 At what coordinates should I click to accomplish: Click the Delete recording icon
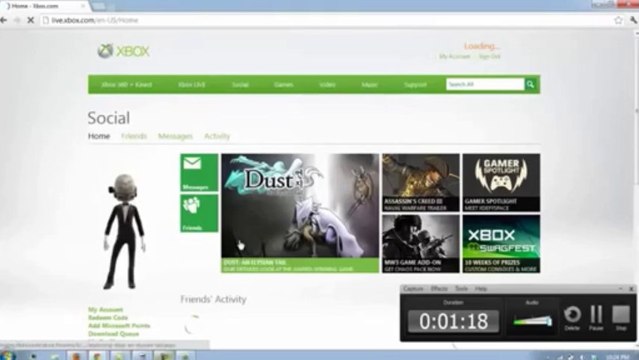[x=572, y=318]
